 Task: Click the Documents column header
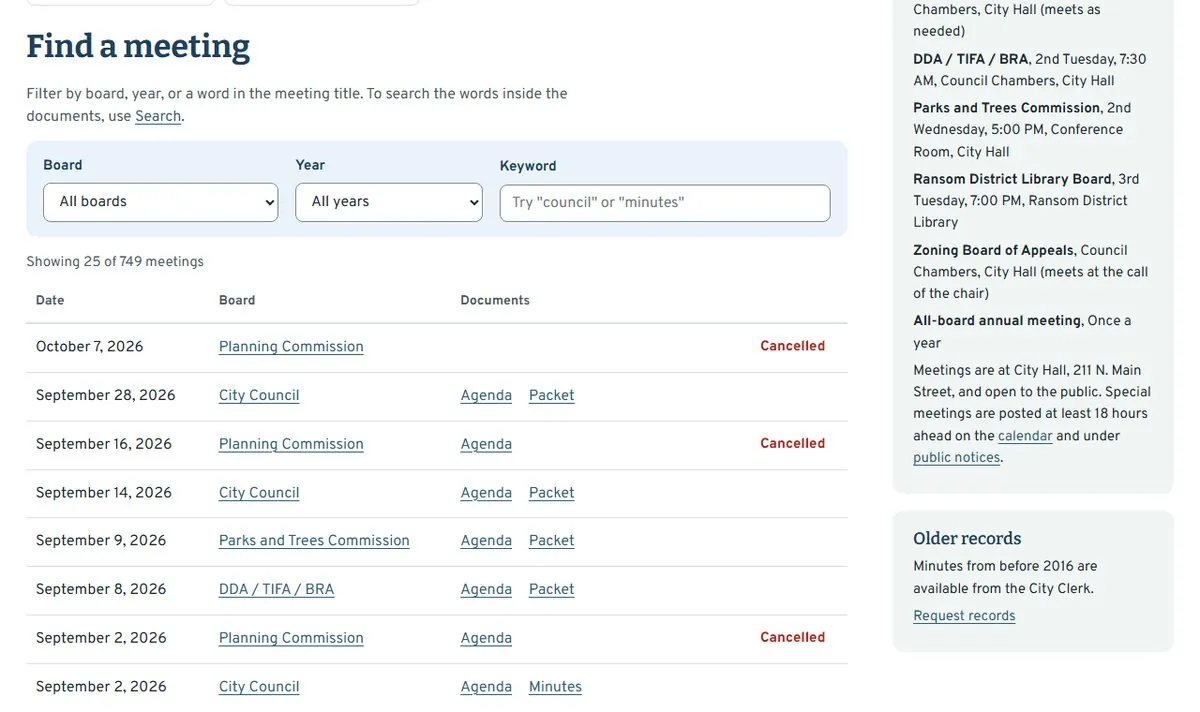coord(495,300)
